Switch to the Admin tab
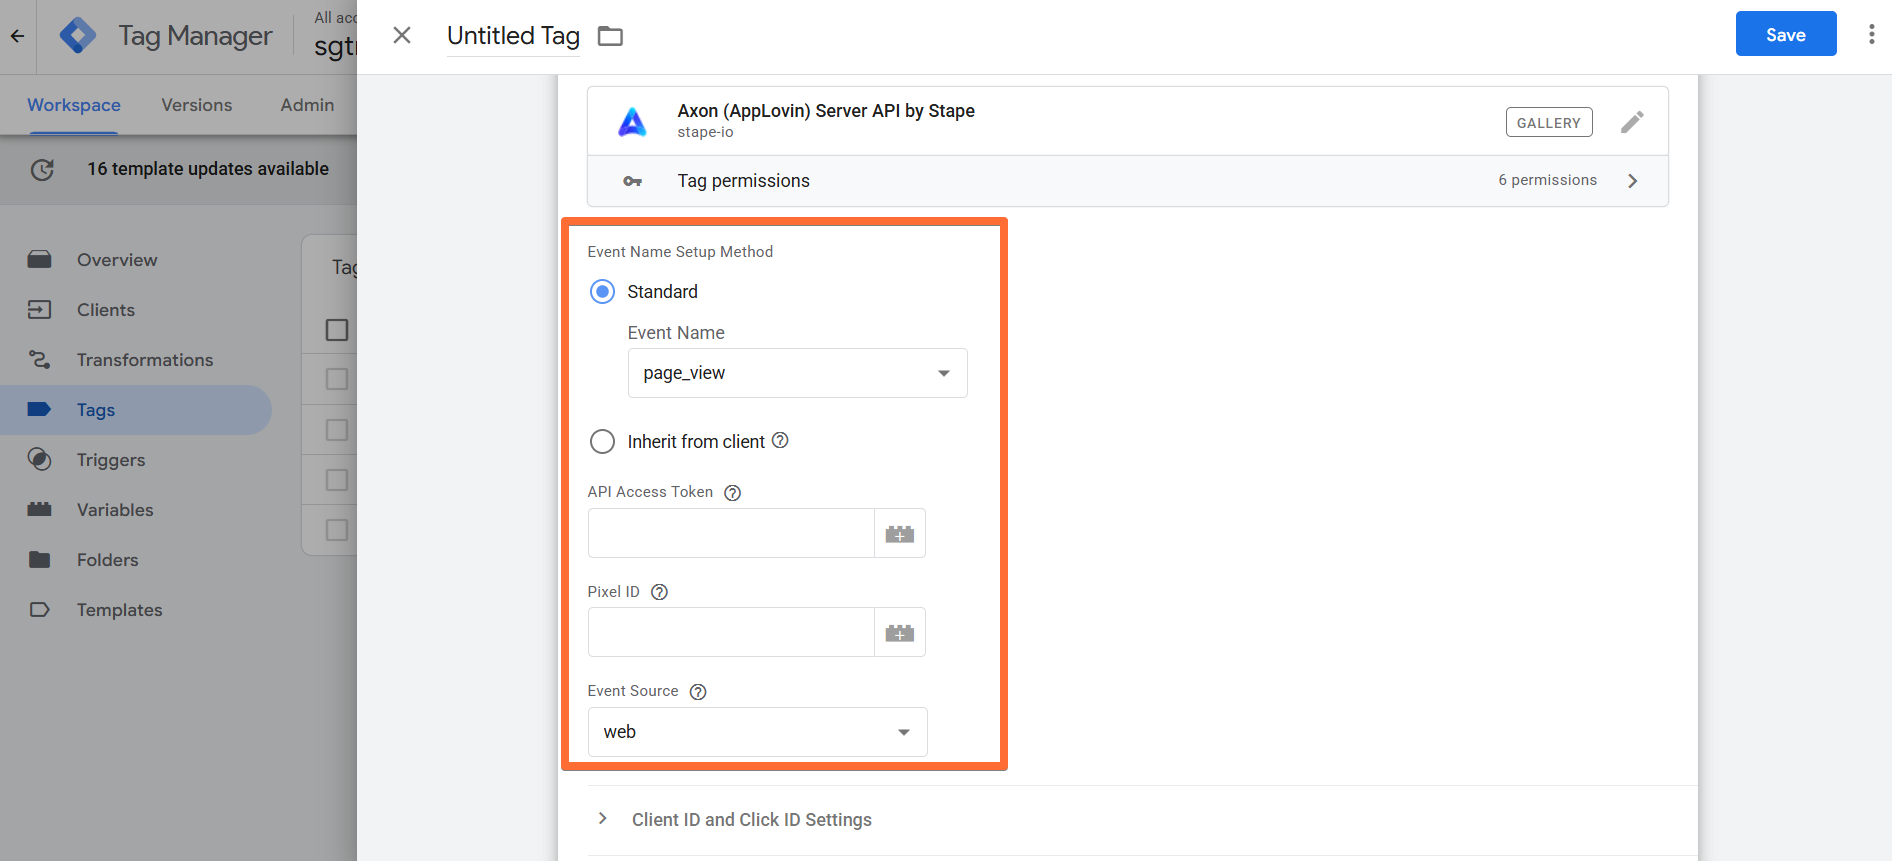The width and height of the screenshot is (1892, 861). pos(307,105)
